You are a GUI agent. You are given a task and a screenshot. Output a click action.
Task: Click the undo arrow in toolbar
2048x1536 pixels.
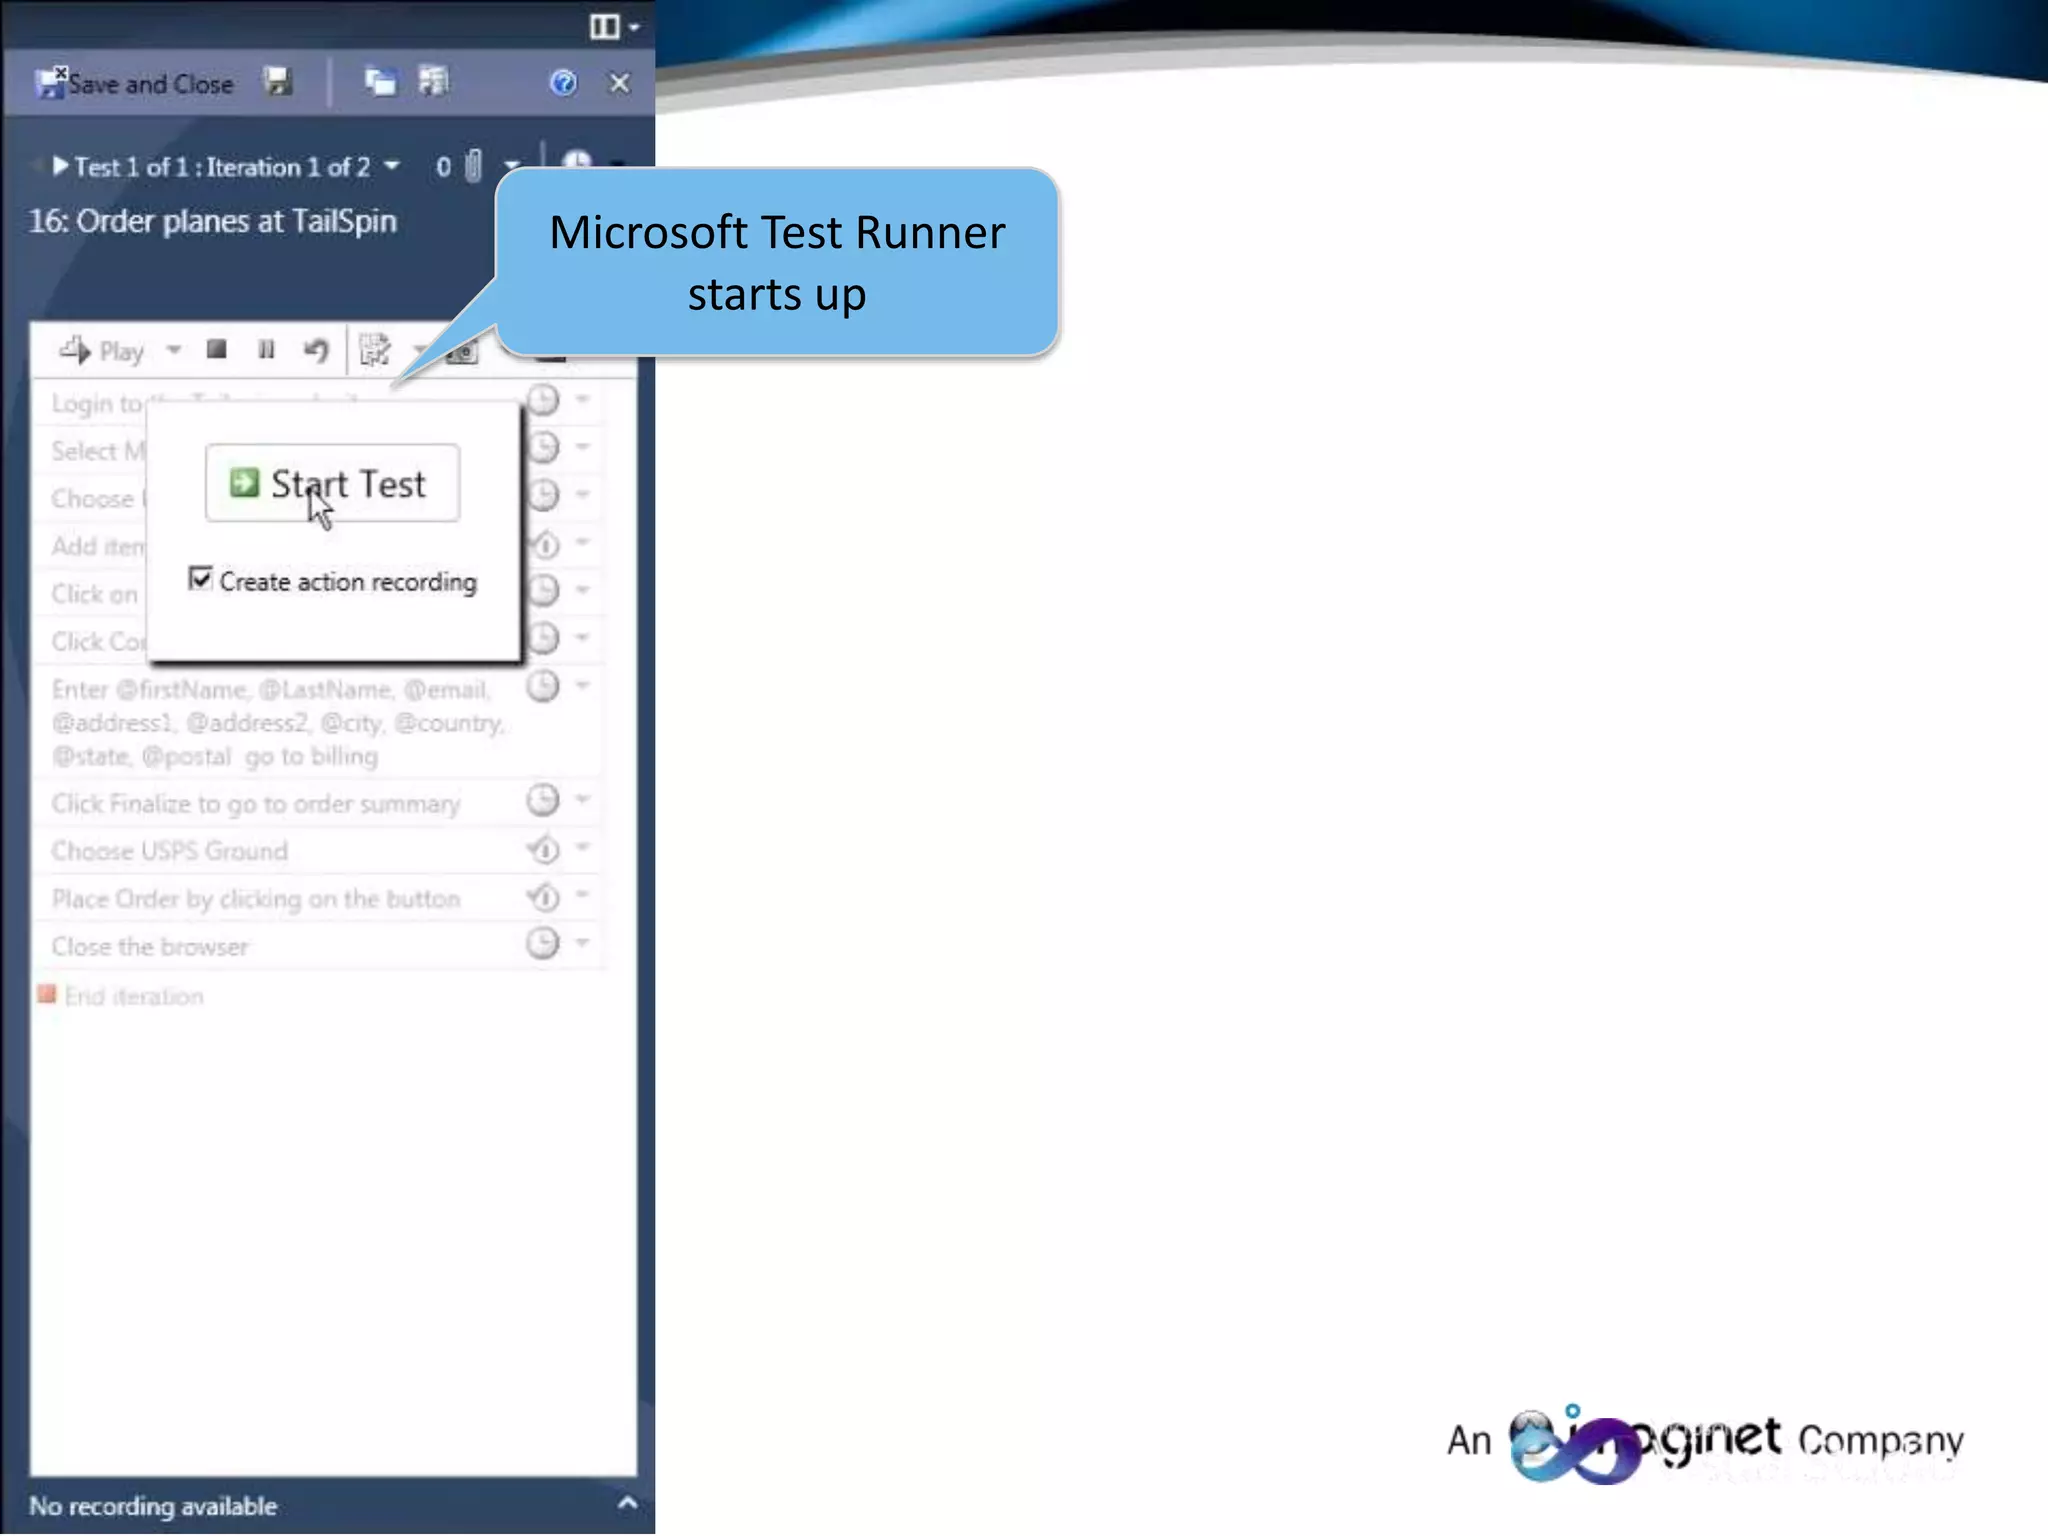pos(316,351)
